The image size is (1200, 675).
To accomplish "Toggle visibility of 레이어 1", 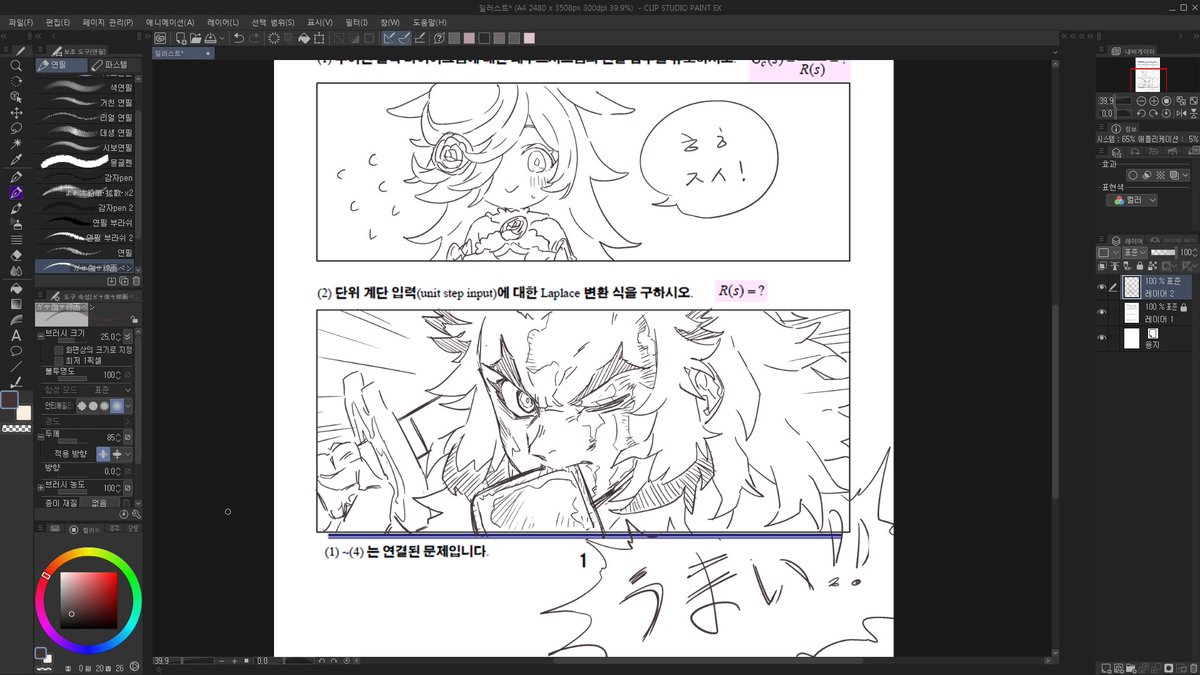I will point(1102,312).
